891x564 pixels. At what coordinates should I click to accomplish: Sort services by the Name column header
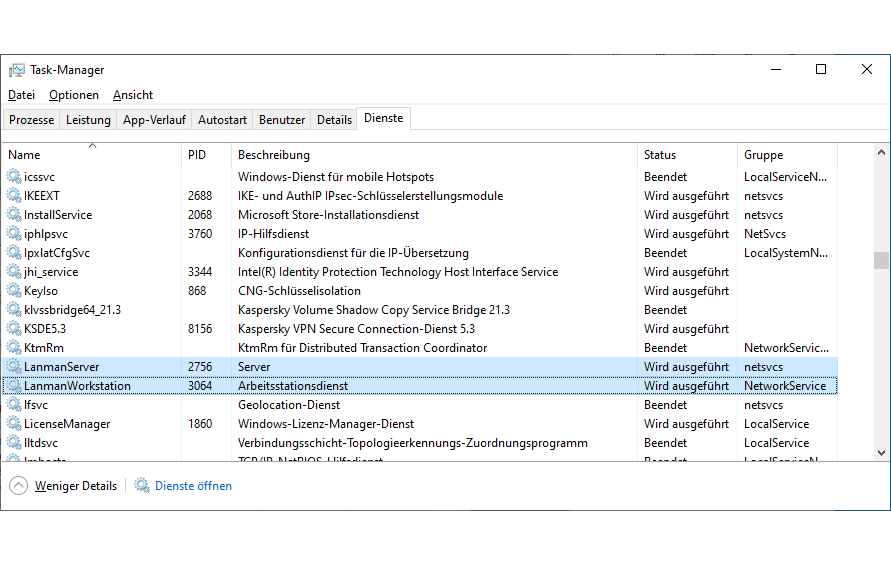pyautogui.click(x=24, y=155)
